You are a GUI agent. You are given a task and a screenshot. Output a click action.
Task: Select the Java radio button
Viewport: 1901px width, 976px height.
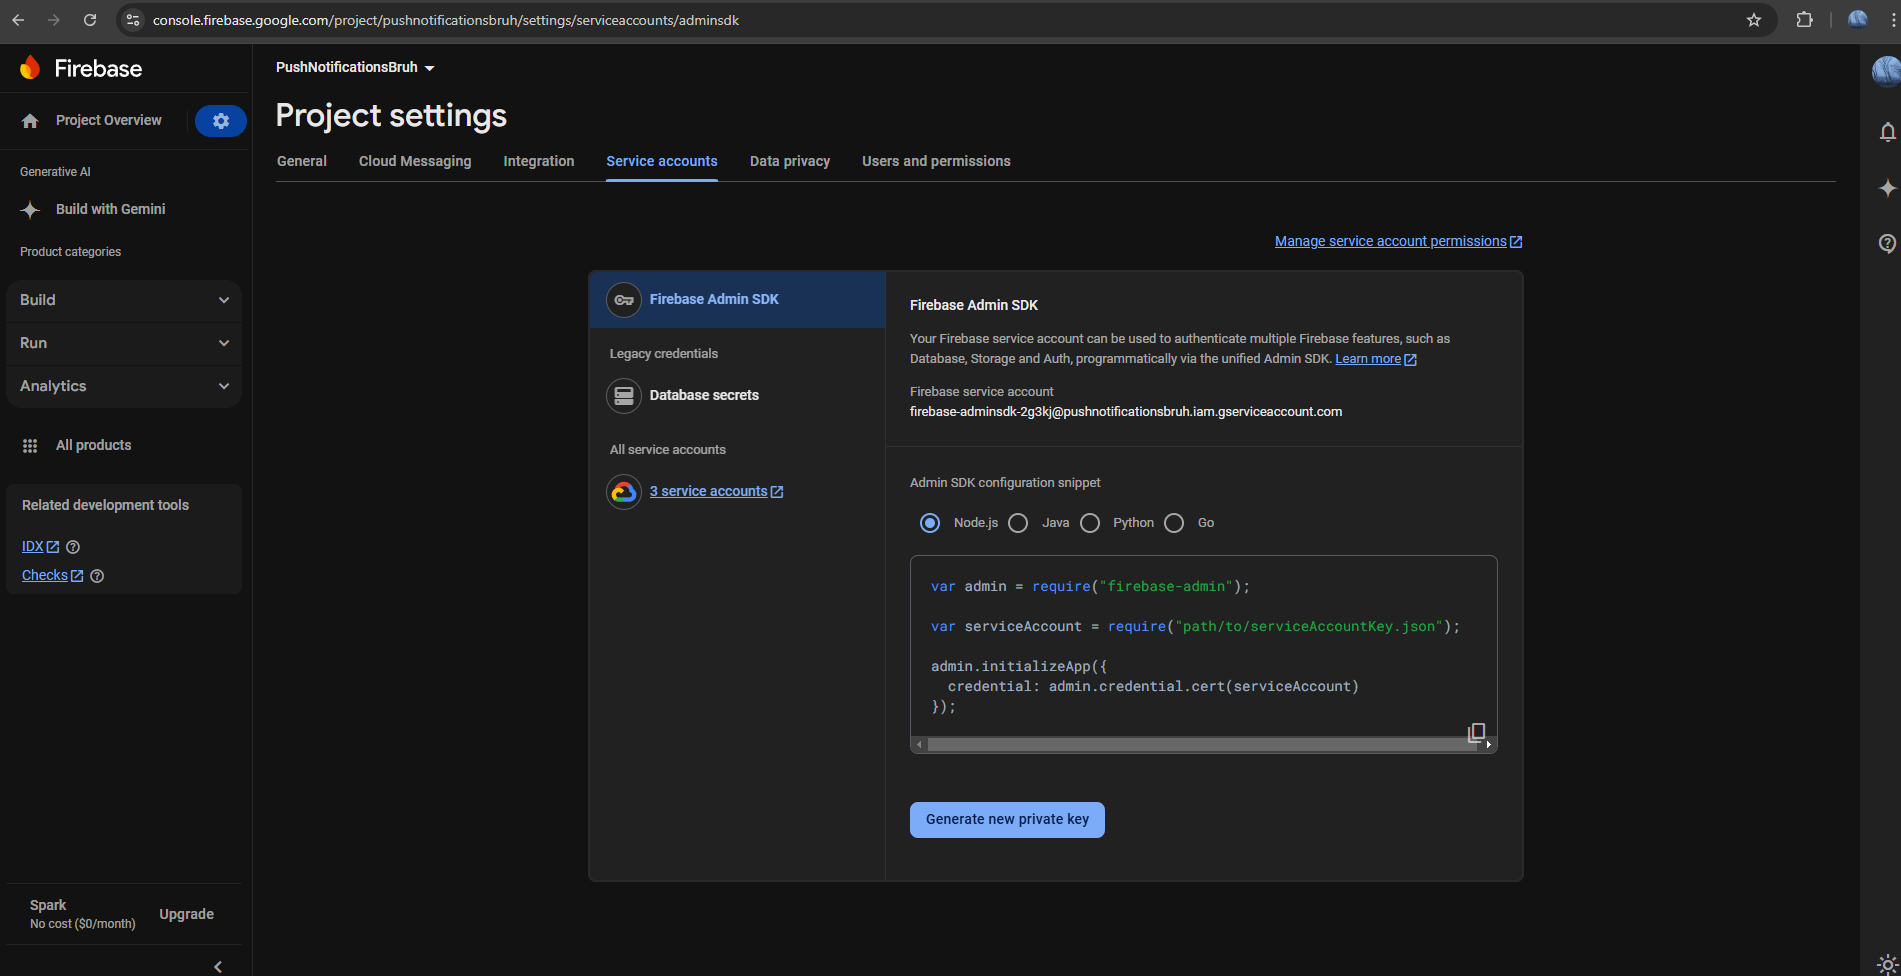tap(1018, 523)
